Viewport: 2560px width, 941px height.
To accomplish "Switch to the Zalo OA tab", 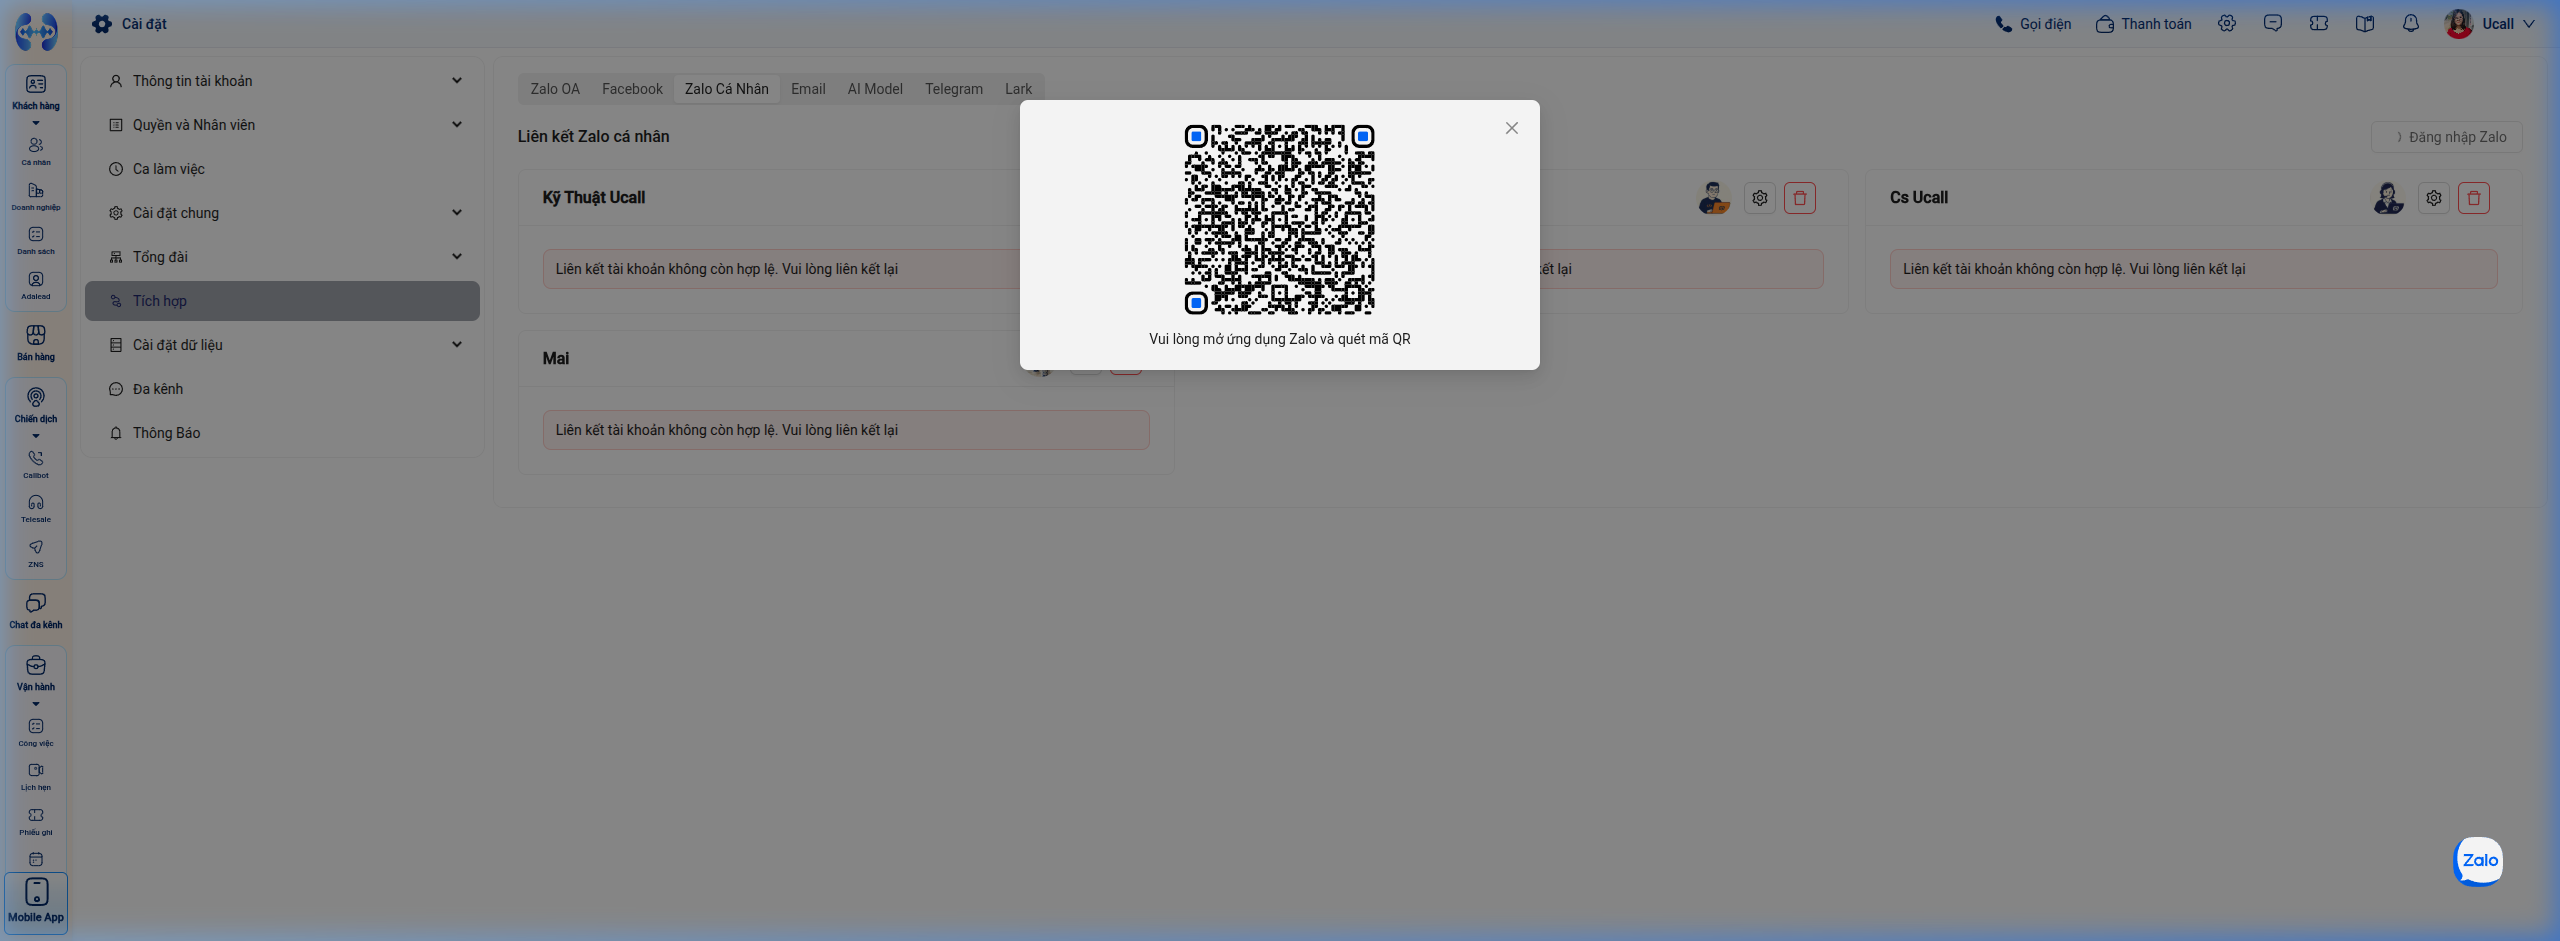I will 555,89.
